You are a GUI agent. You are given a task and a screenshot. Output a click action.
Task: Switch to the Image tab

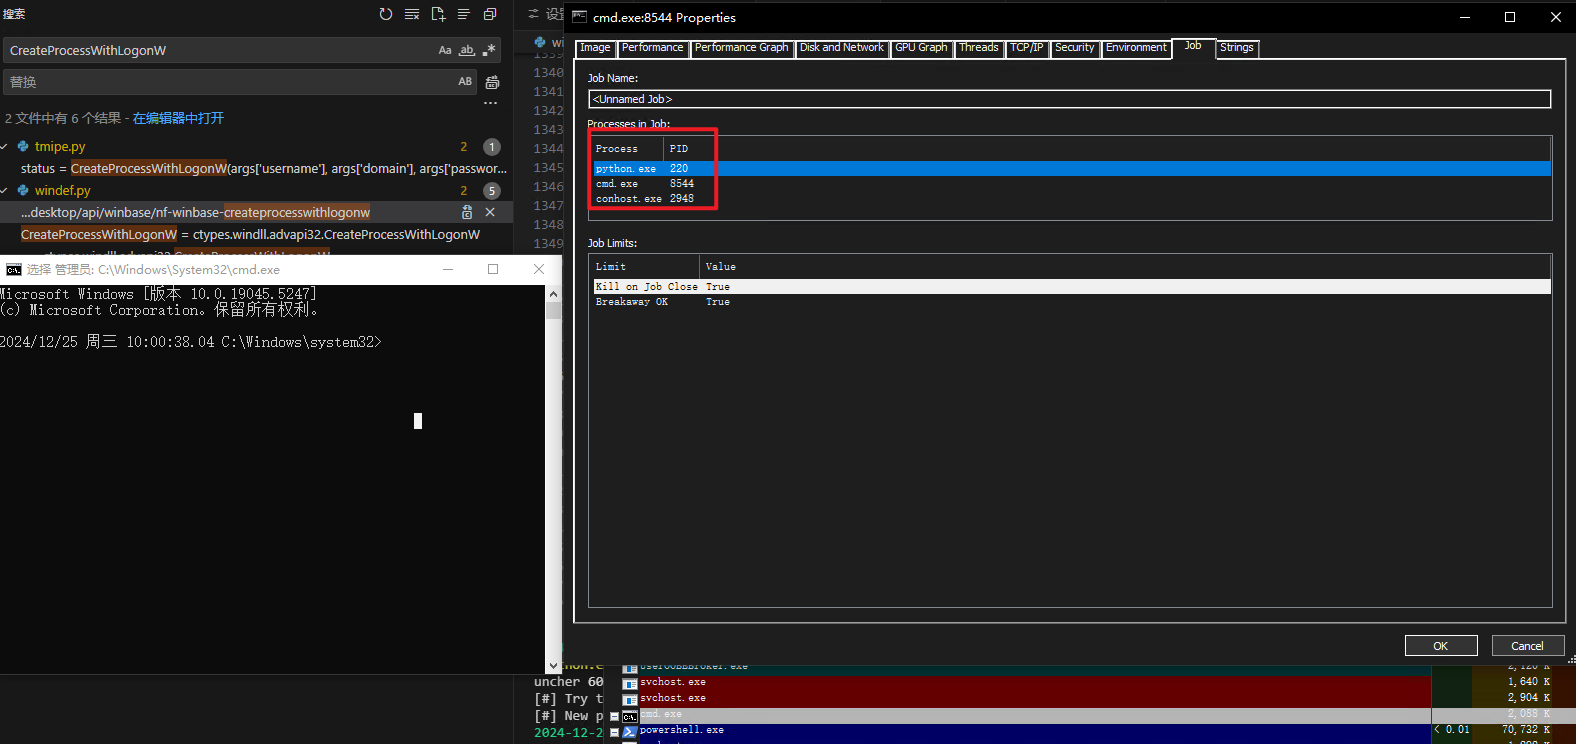[595, 48]
